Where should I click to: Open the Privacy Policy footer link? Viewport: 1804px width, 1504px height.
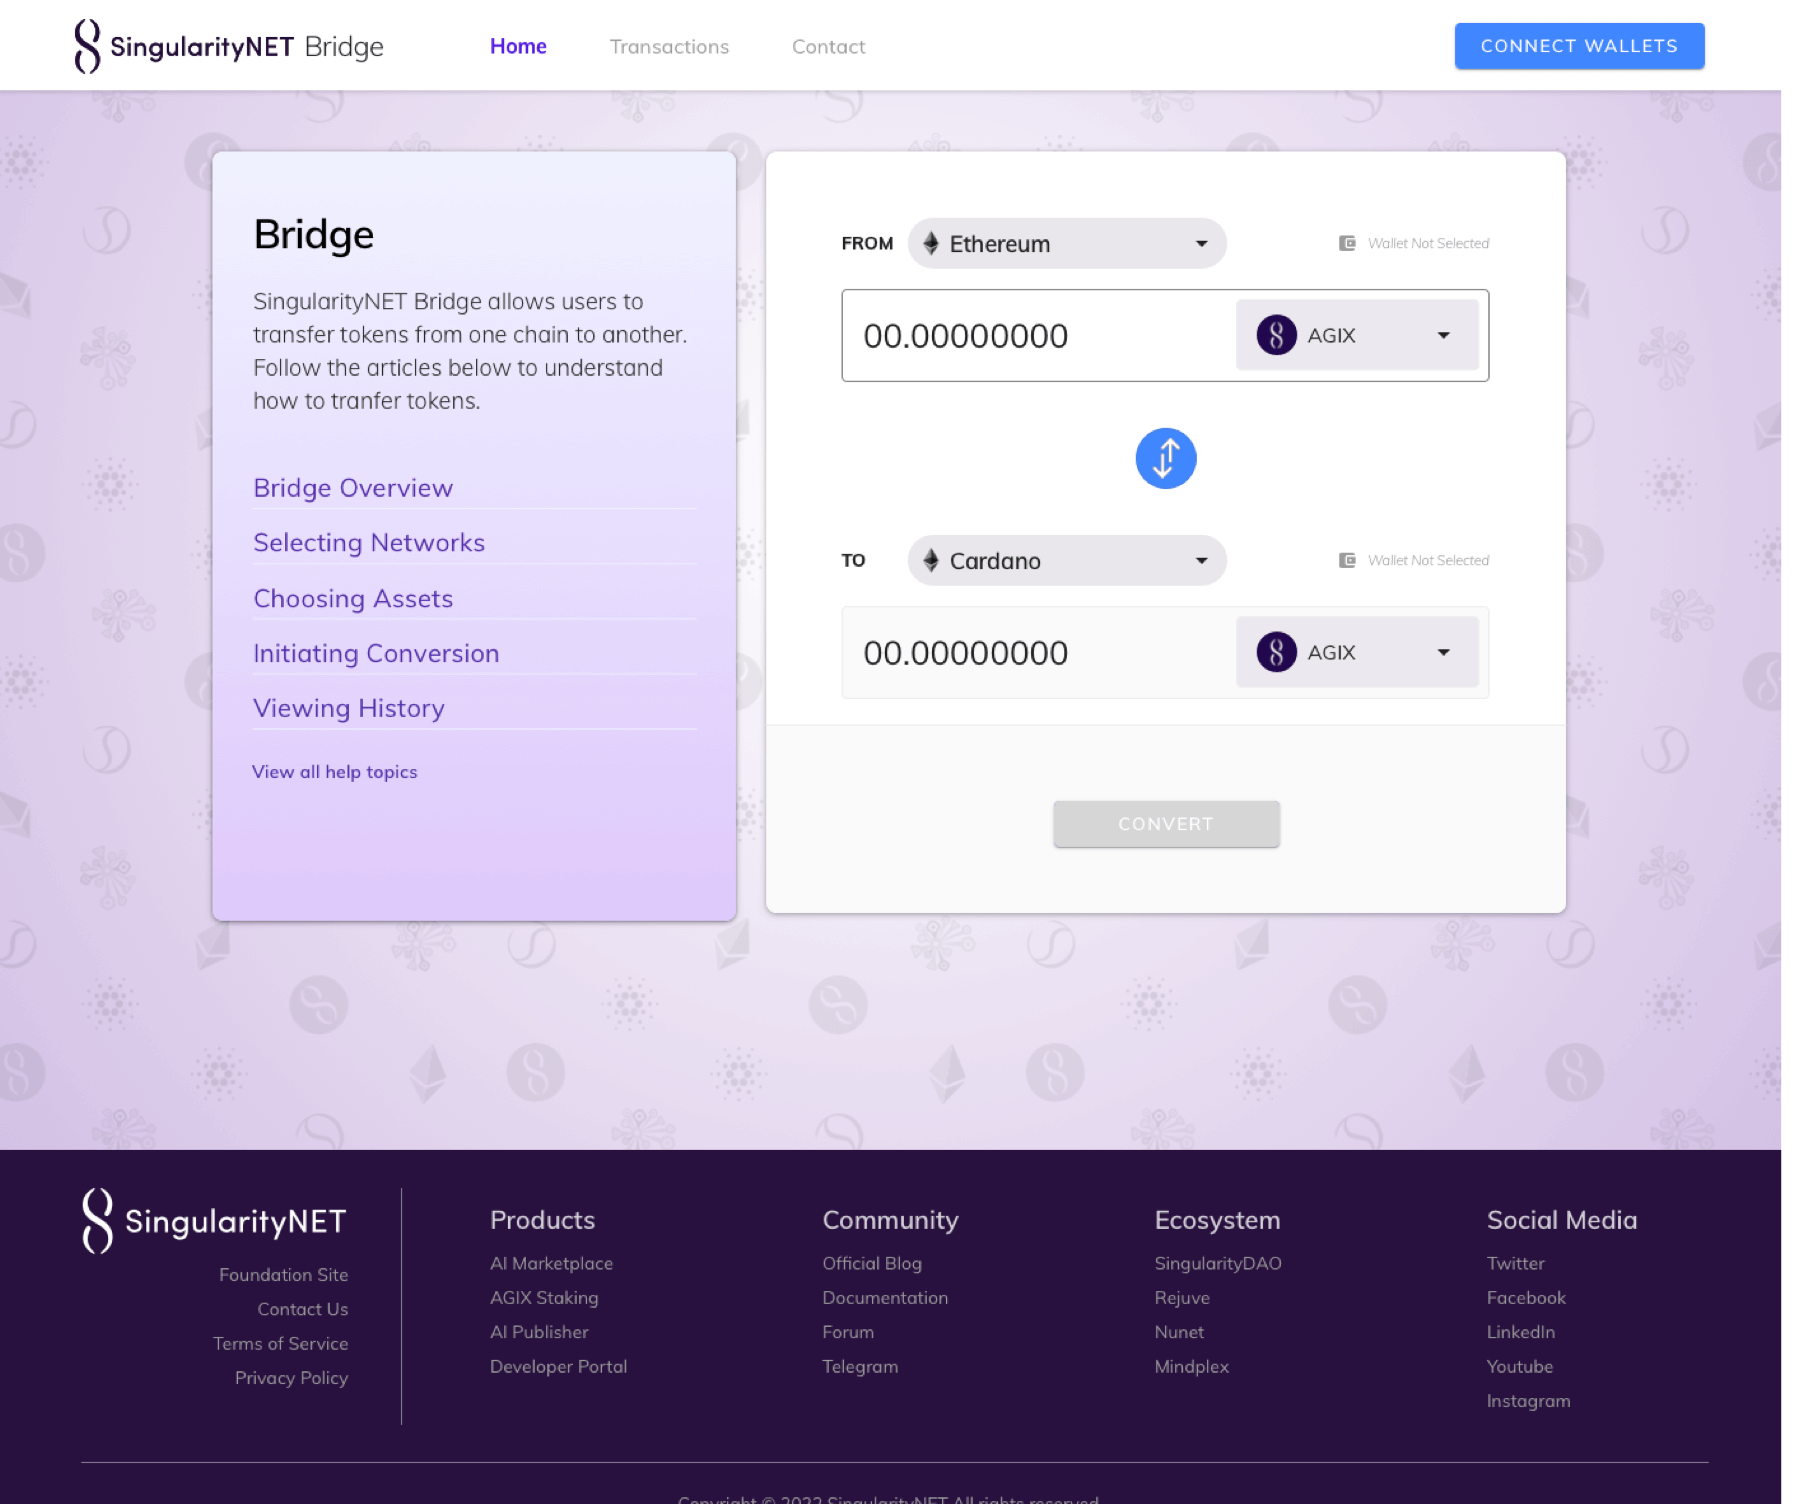291,1378
